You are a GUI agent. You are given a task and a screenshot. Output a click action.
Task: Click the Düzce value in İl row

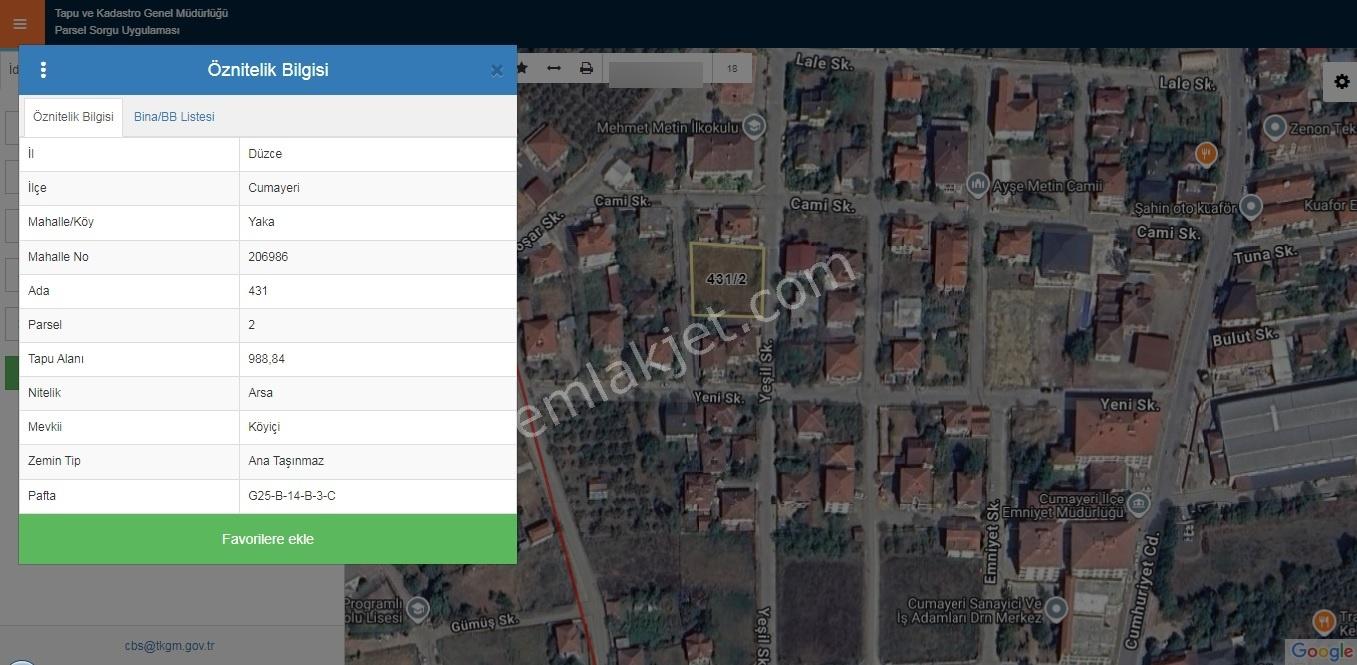point(265,154)
